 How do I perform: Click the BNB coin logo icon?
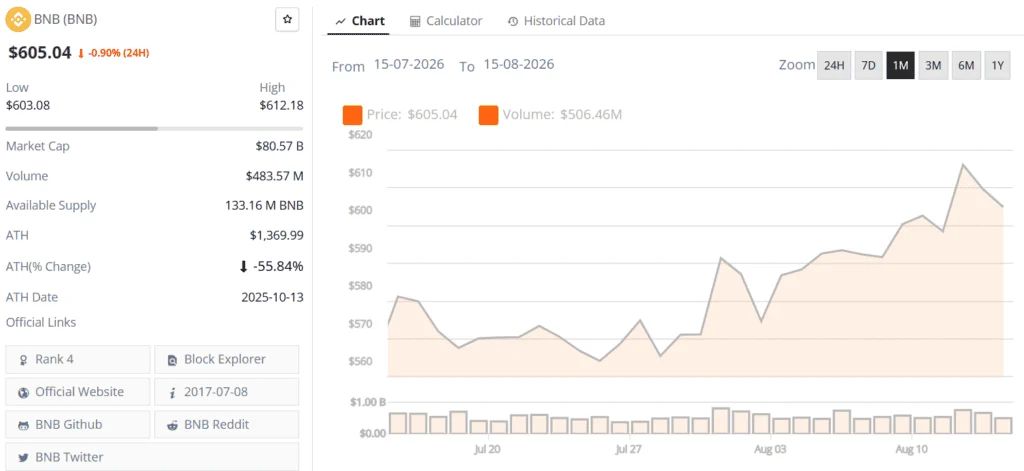click(18, 20)
